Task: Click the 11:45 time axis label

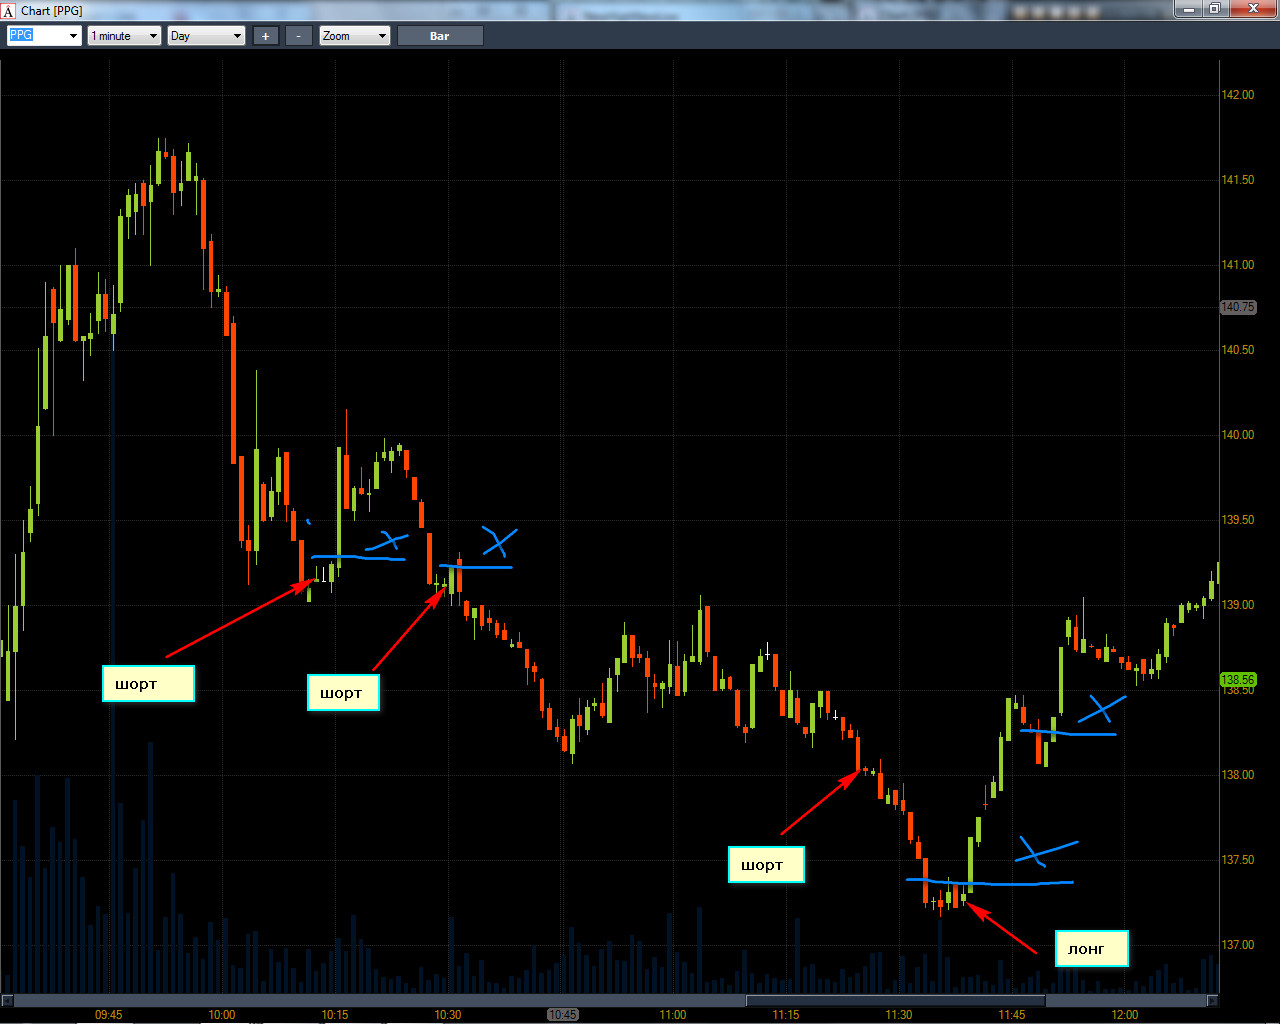Action: [1012, 1014]
